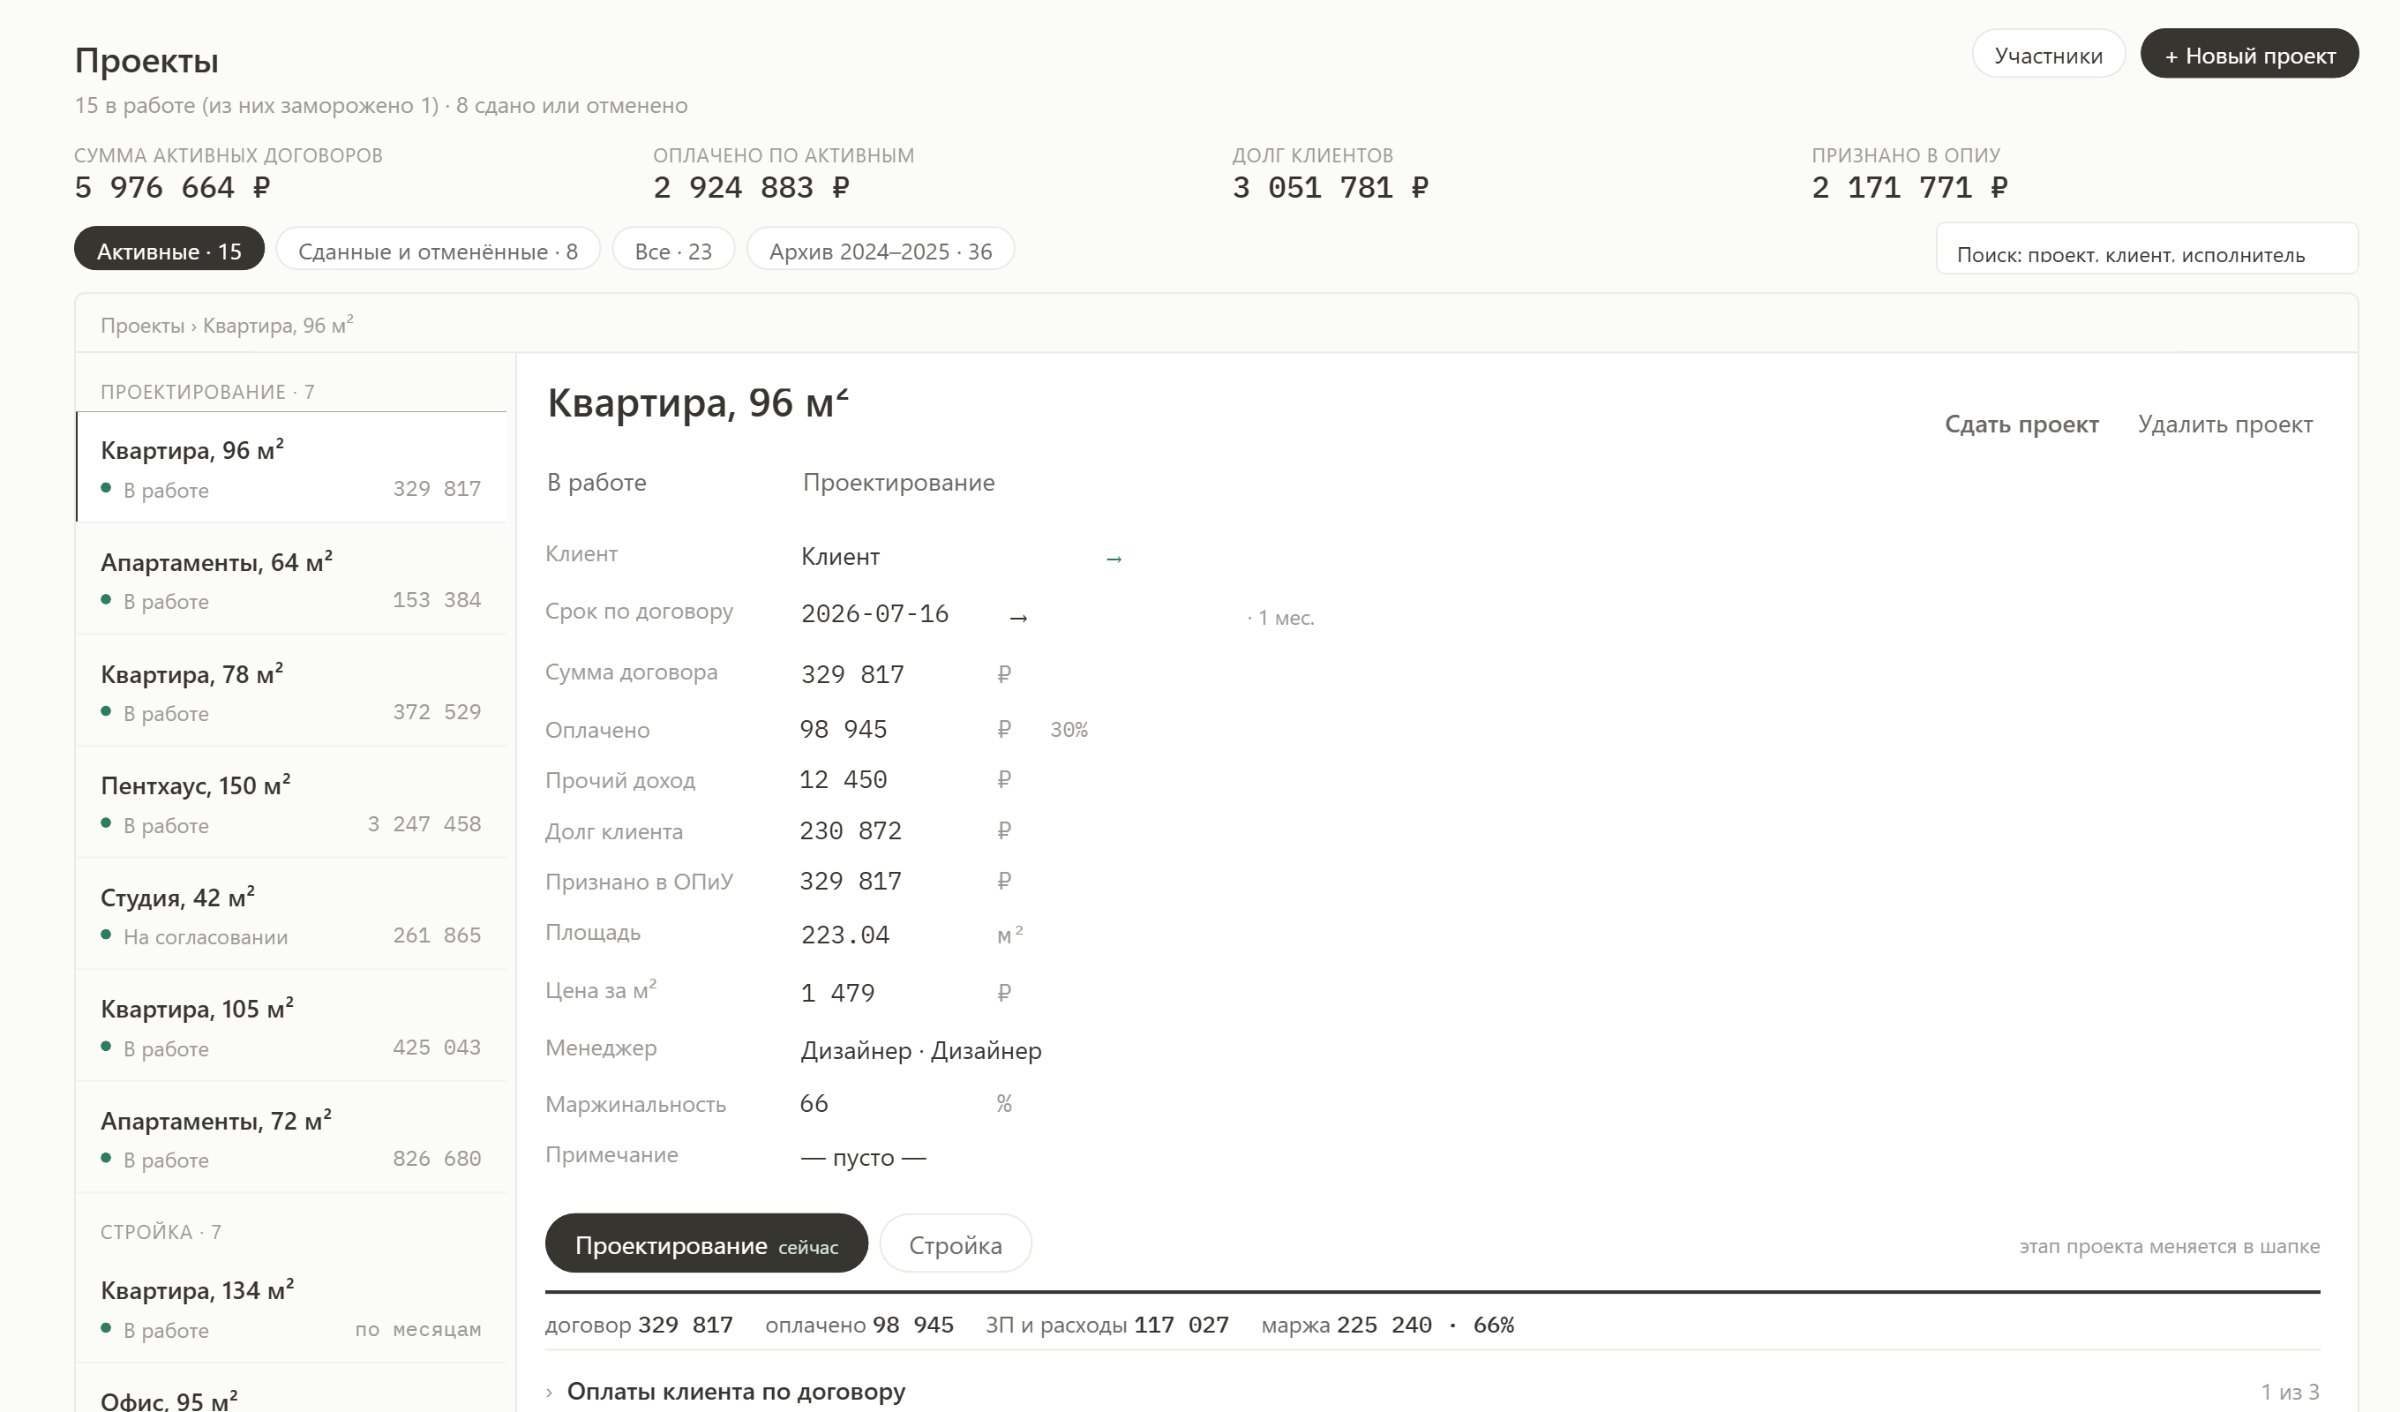
Task: Select Квартира, 134 м² project
Action: point(291,1308)
